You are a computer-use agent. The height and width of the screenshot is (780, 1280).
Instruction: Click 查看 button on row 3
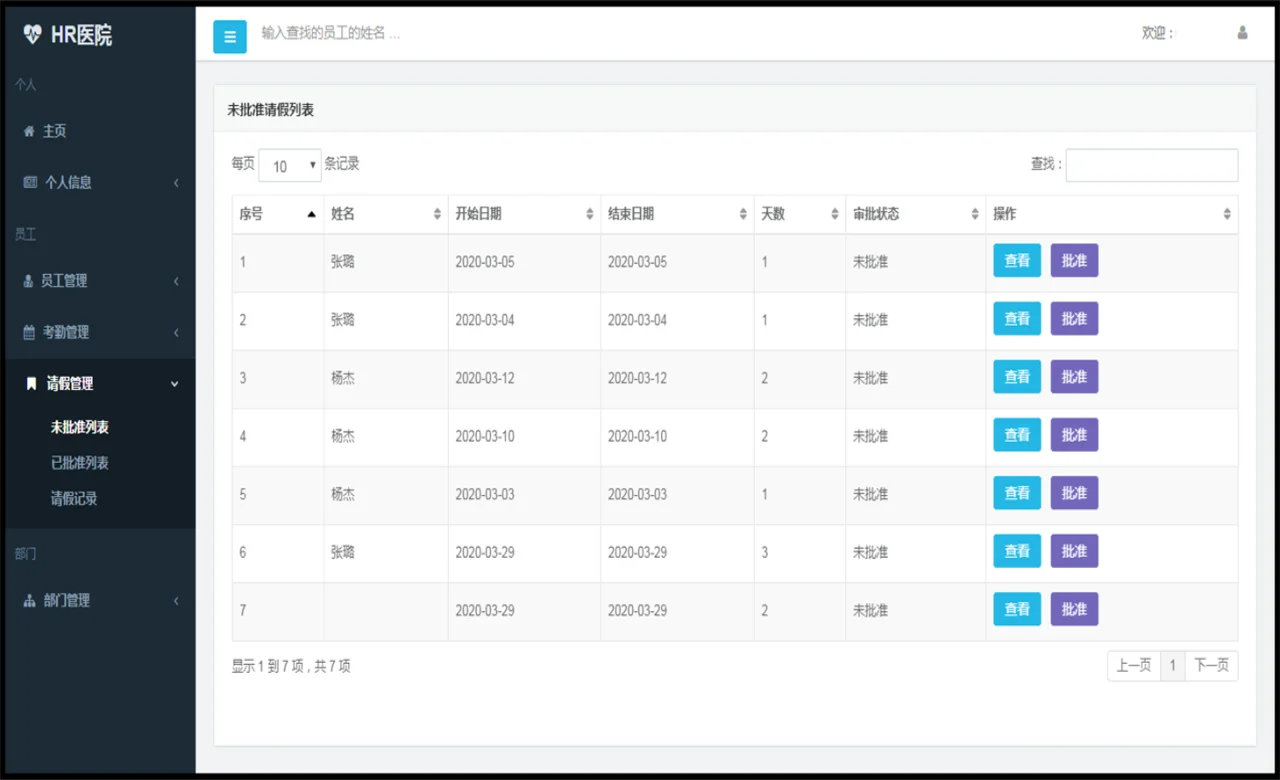coord(1016,377)
